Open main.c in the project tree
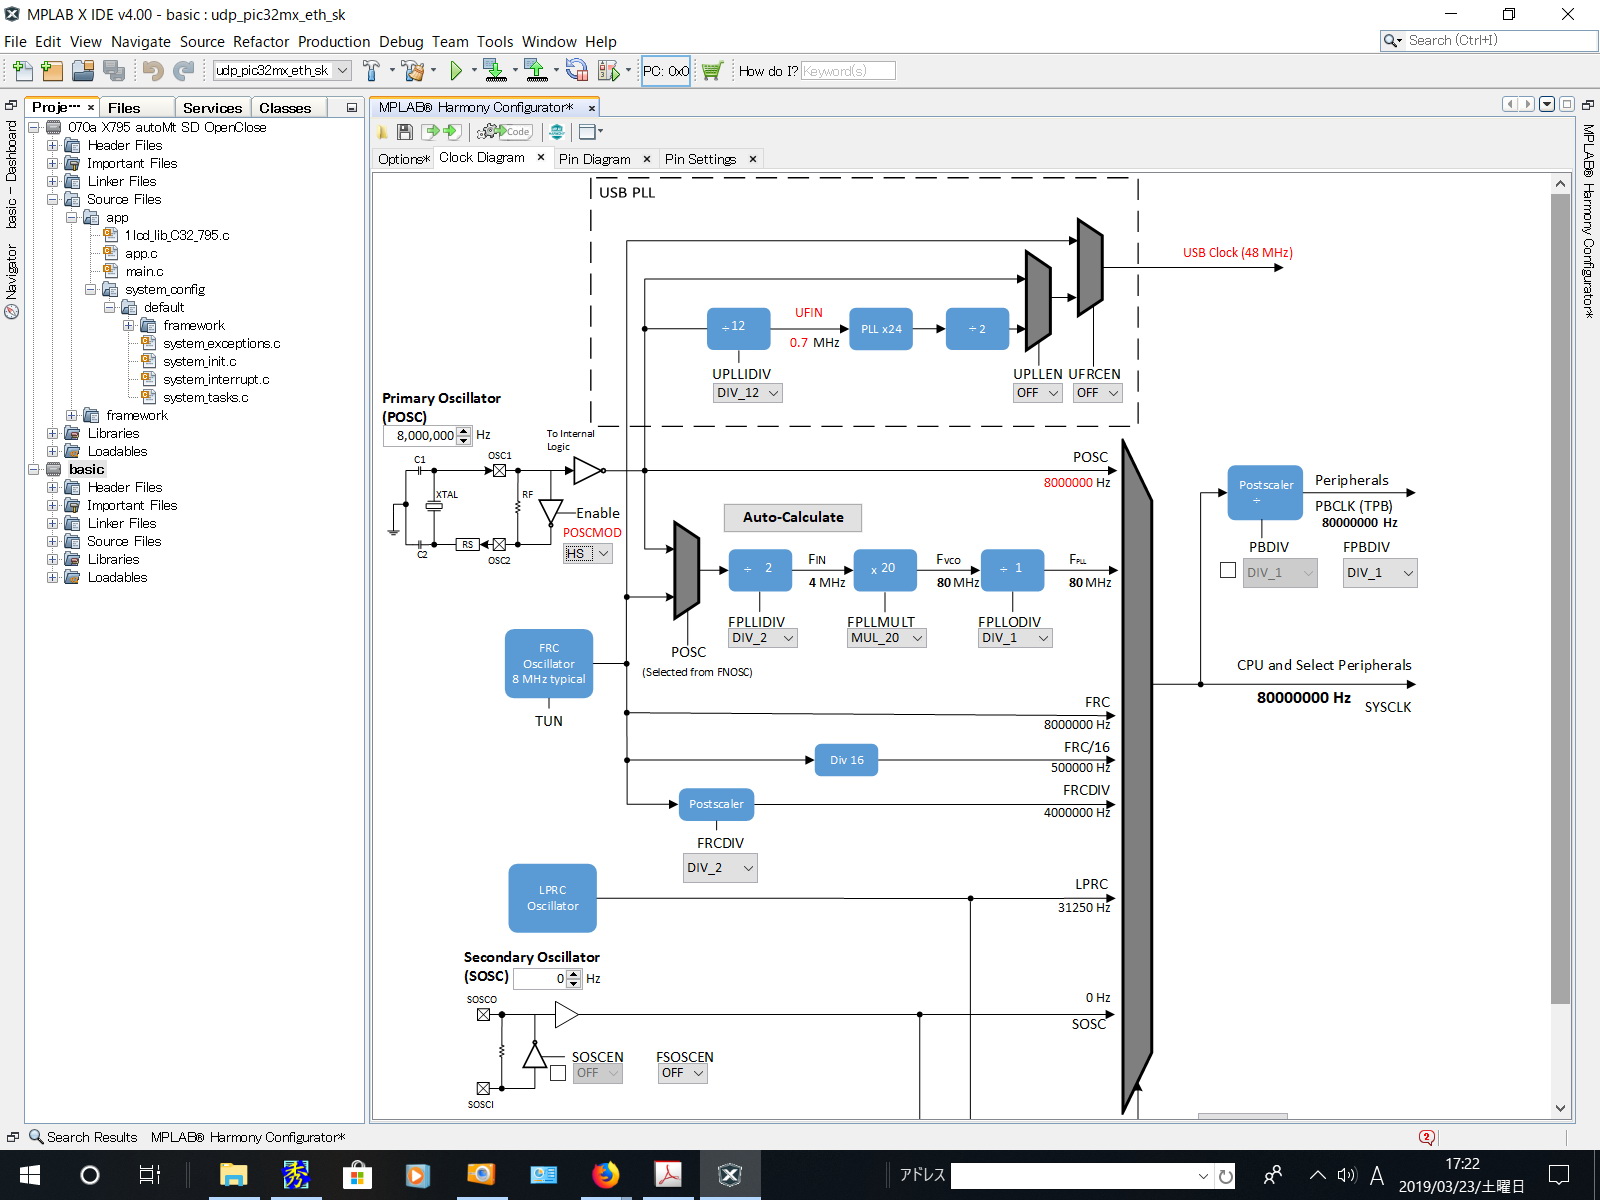 [144, 271]
